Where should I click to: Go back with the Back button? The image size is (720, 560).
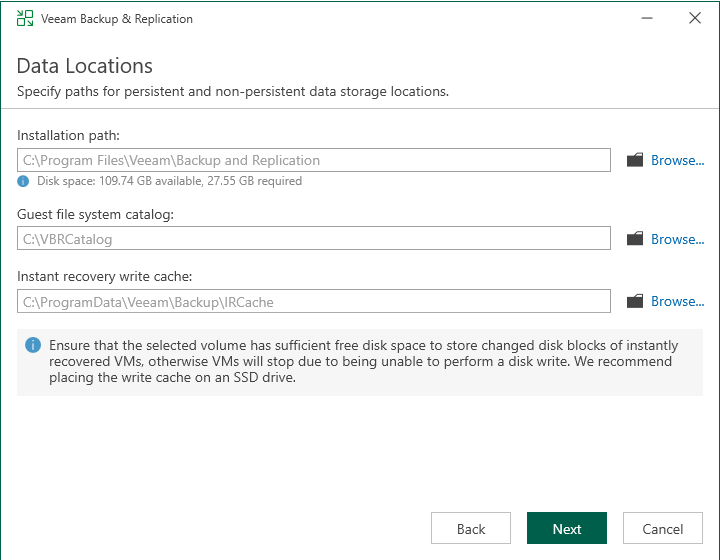[471, 529]
